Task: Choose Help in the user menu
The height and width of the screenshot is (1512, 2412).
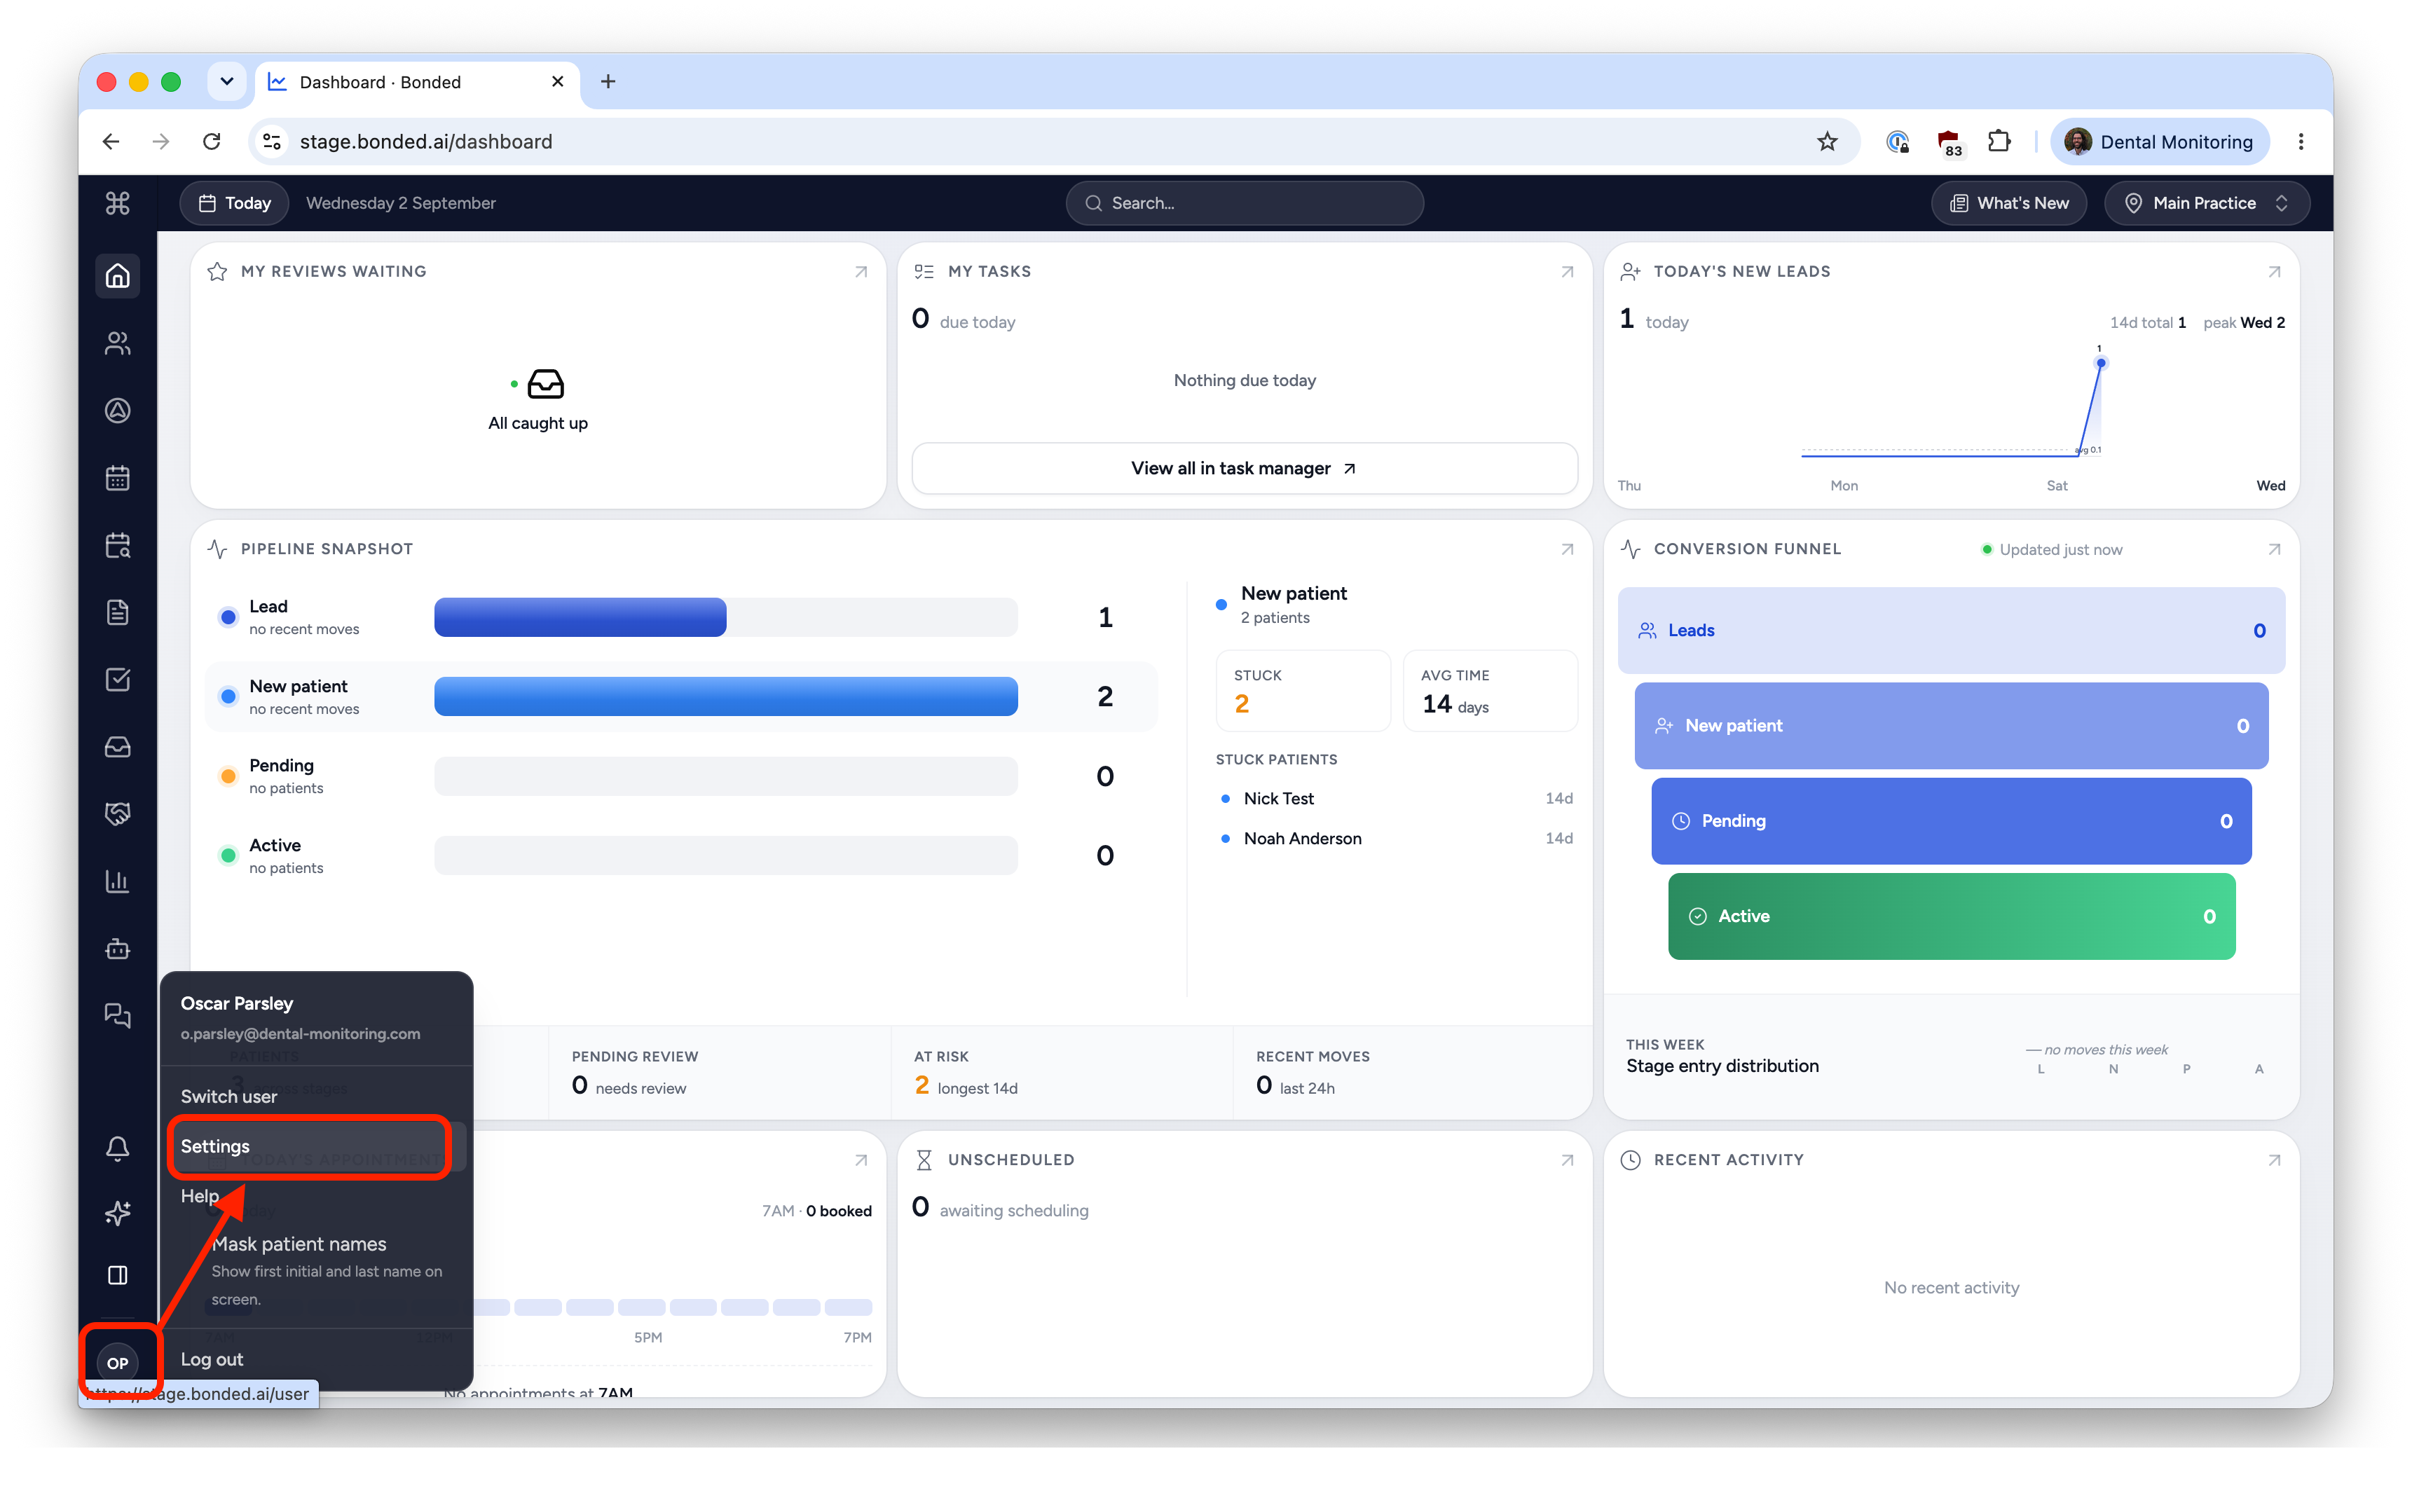Action: 316,1196
